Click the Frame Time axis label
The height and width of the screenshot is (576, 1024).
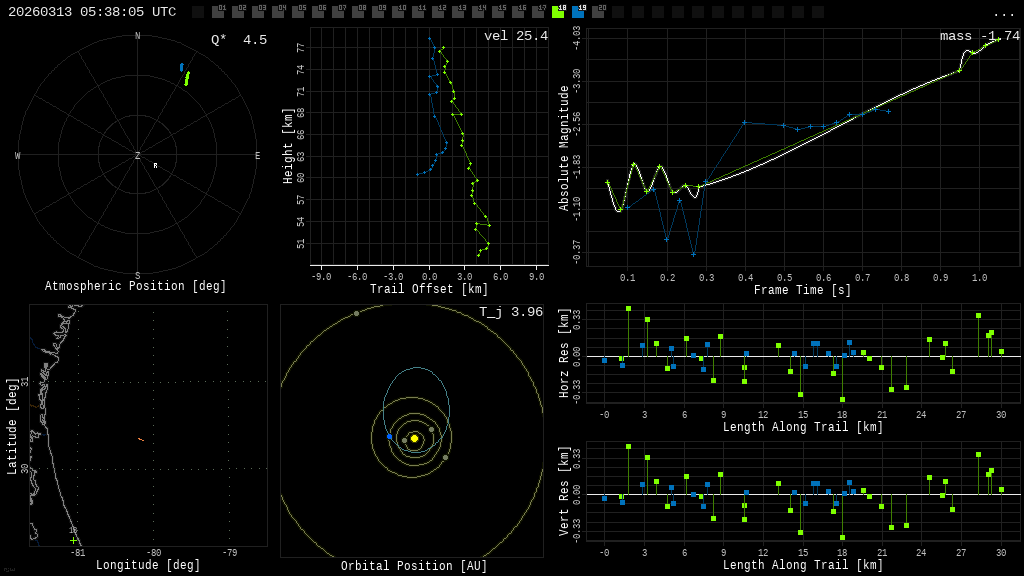pos(802,290)
